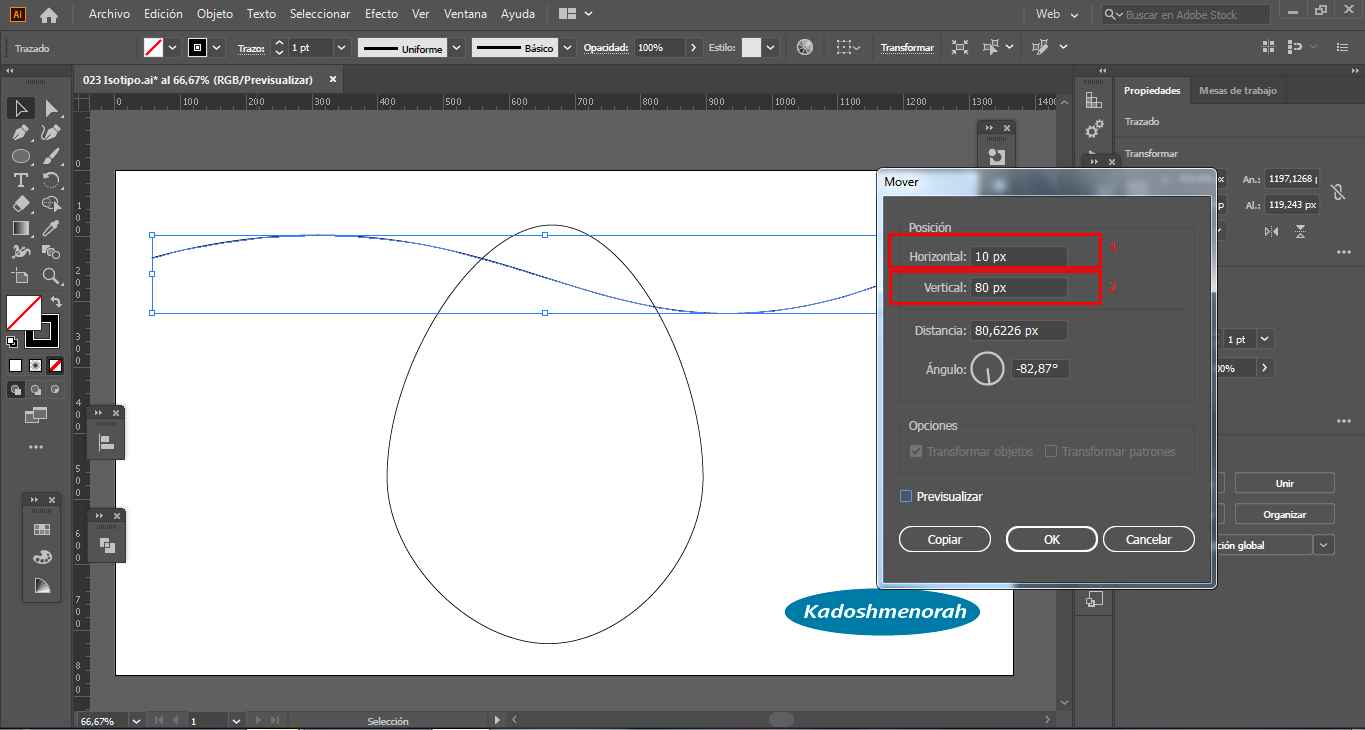Open the Básico brush definition dropdown
Image resolution: width=1365 pixels, height=730 pixels.
(568, 47)
